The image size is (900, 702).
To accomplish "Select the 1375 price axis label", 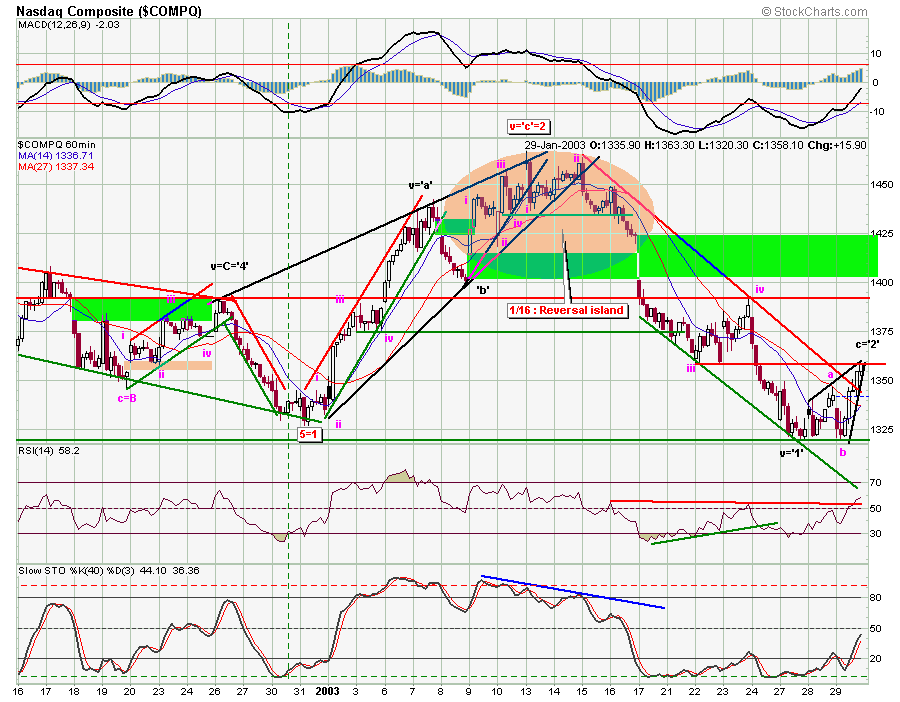I will pyautogui.click(x=882, y=332).
